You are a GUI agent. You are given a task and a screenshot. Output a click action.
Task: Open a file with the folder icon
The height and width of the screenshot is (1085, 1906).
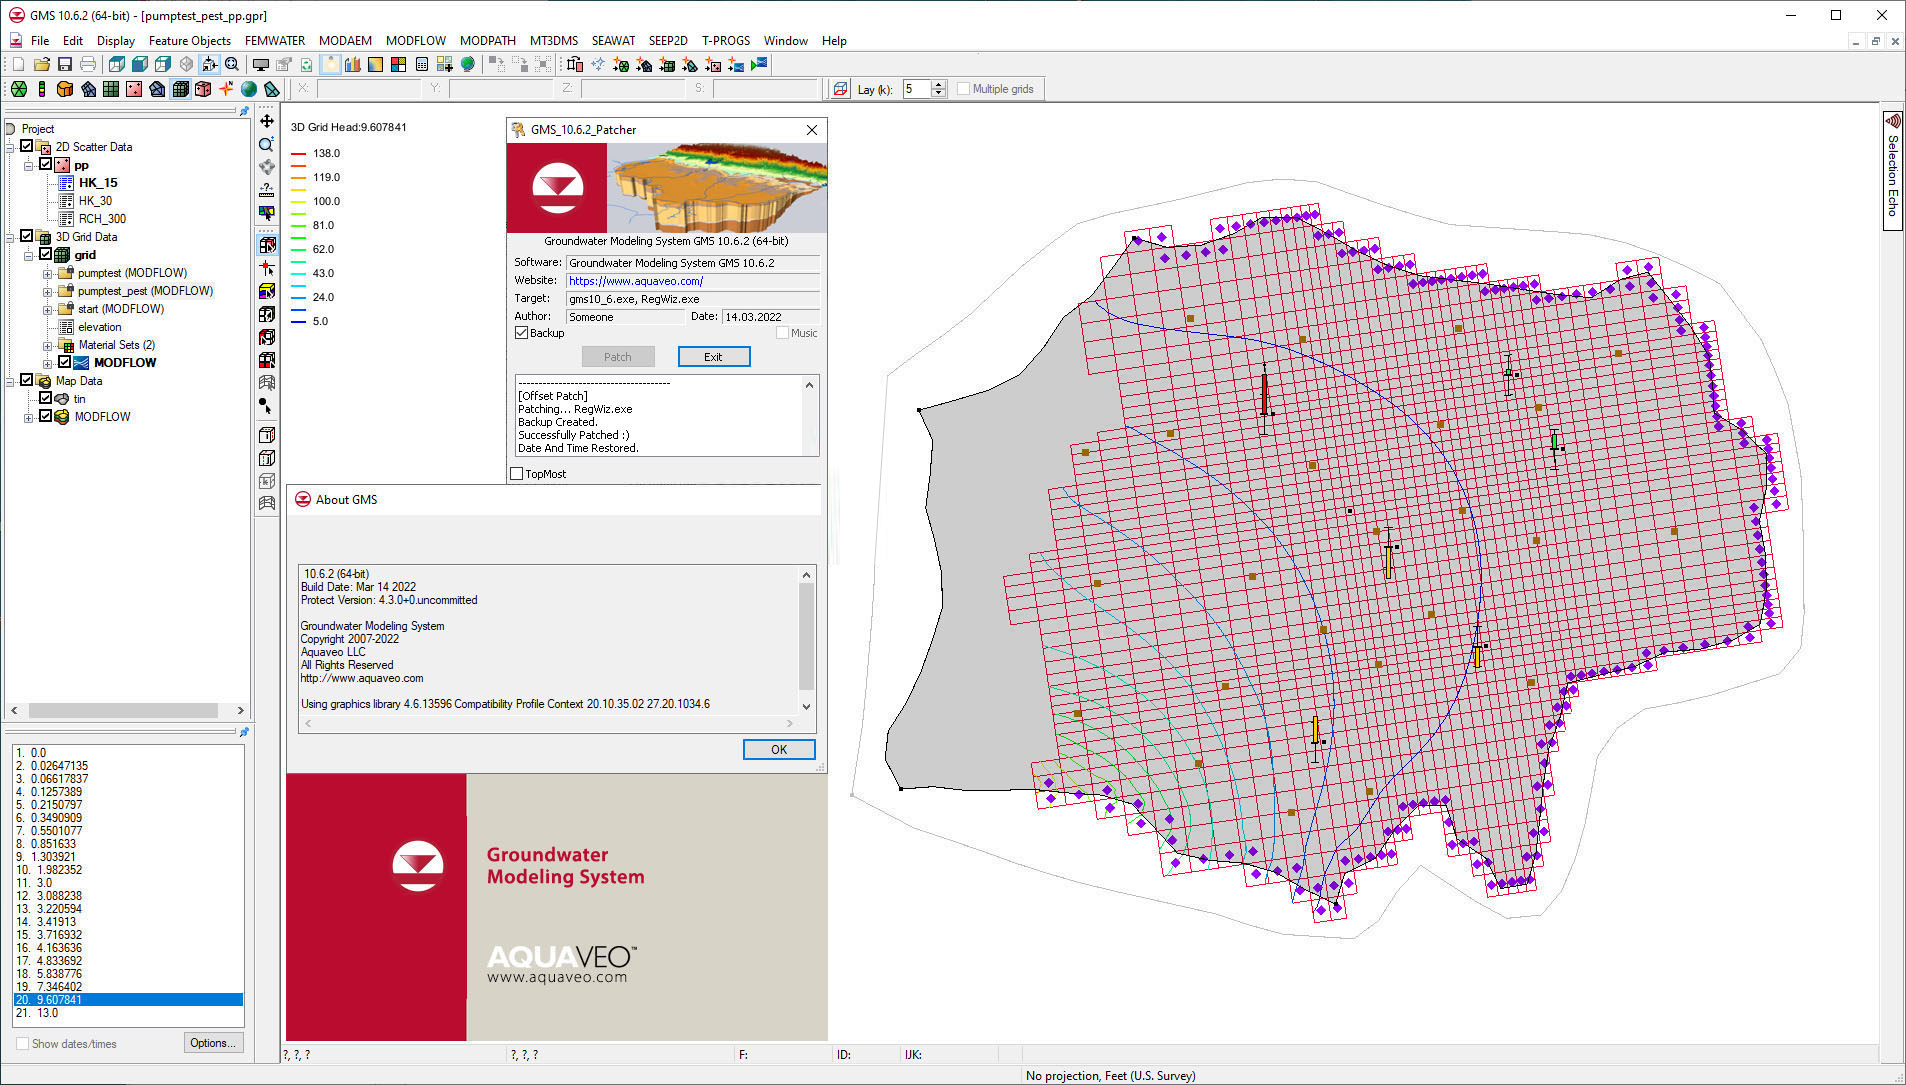[x=42, y=64]
